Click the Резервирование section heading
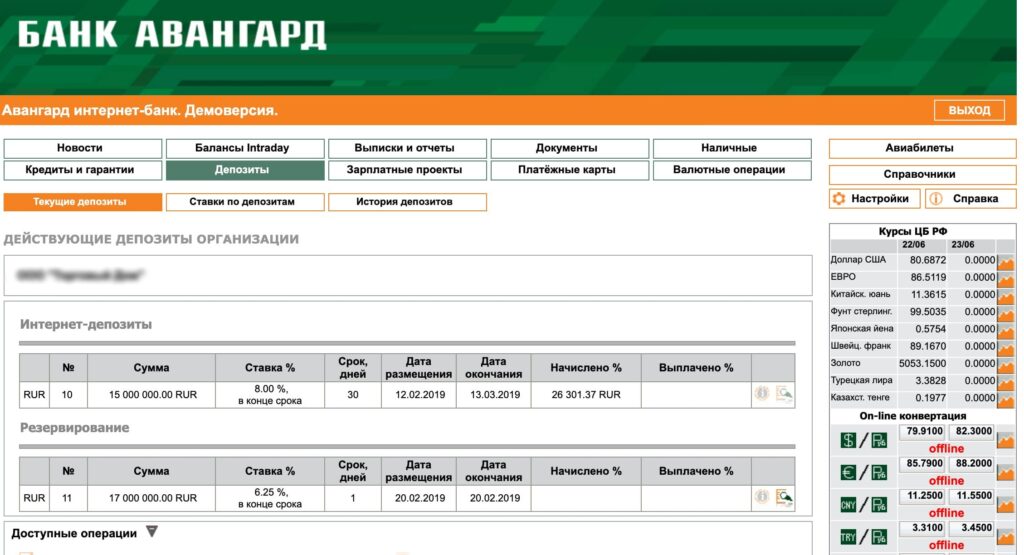 [74, 428]
